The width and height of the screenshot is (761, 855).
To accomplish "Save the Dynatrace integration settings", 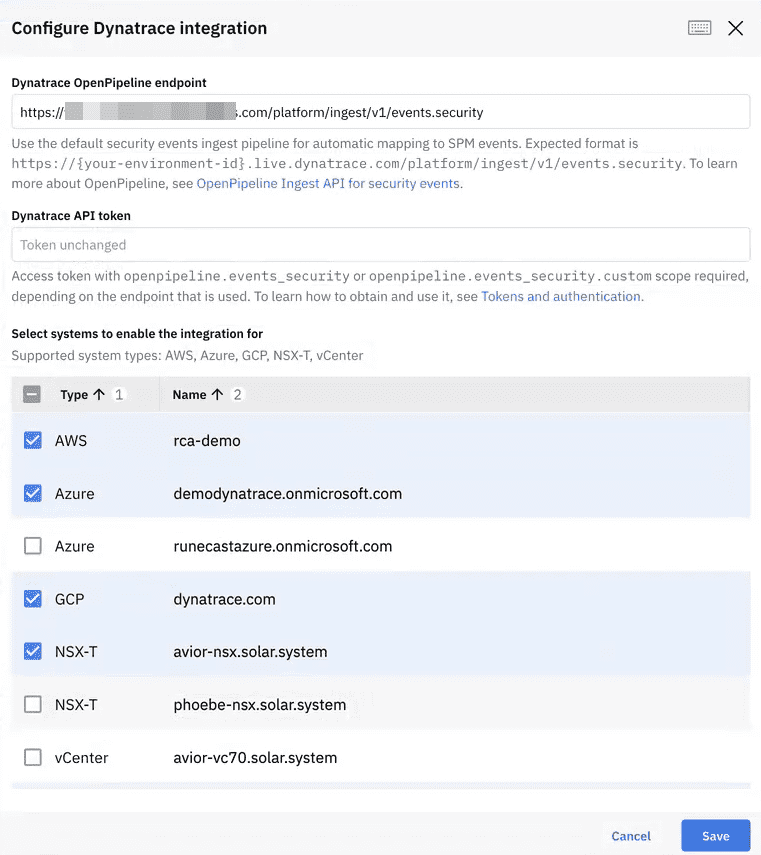I will (x=716, y=836).
